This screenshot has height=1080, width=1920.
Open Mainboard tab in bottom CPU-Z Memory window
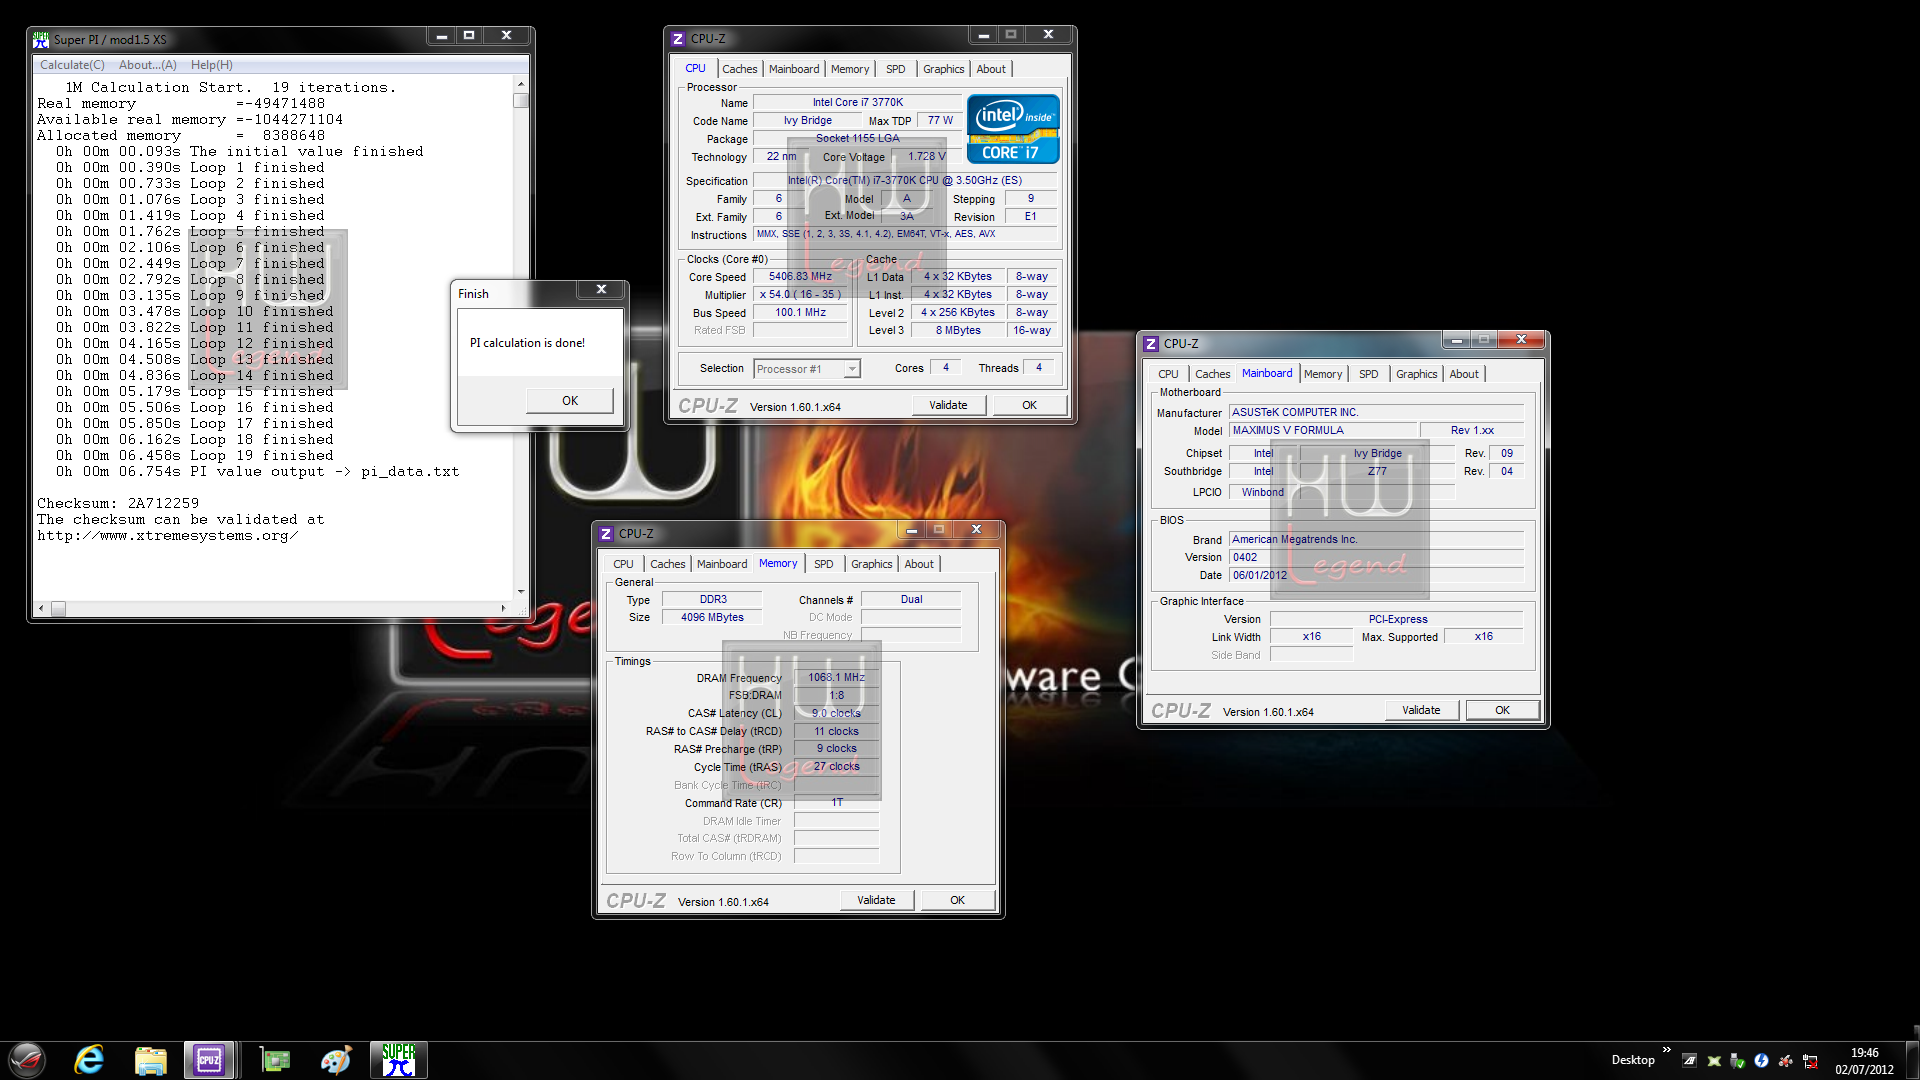coord(722,564)
